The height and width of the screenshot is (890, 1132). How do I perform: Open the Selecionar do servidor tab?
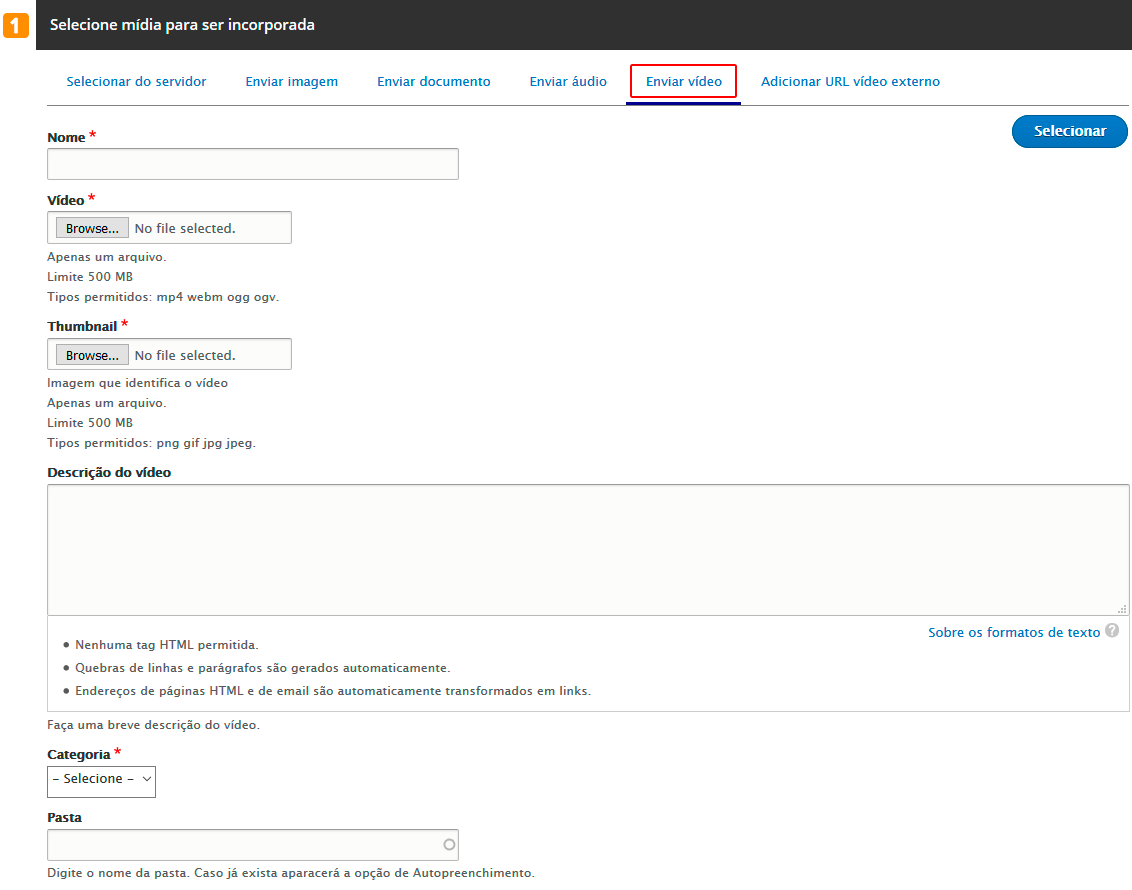click(136, 82)
